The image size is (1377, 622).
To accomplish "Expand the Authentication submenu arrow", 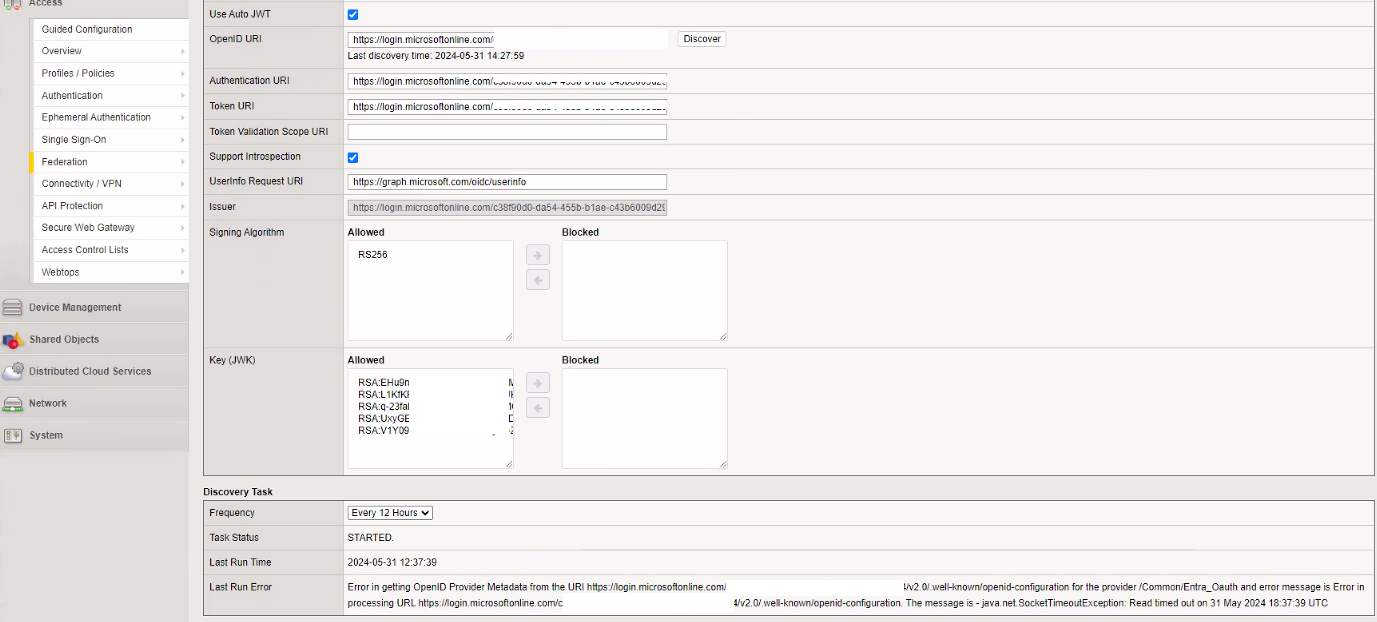I will 183,96.
